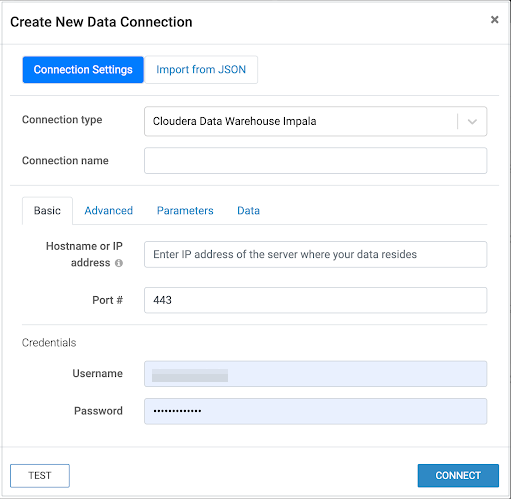Focus the Hostname or IP address field
Viewport: 511px width, 499px height.
pyautogui.click(x=315, y=255)
